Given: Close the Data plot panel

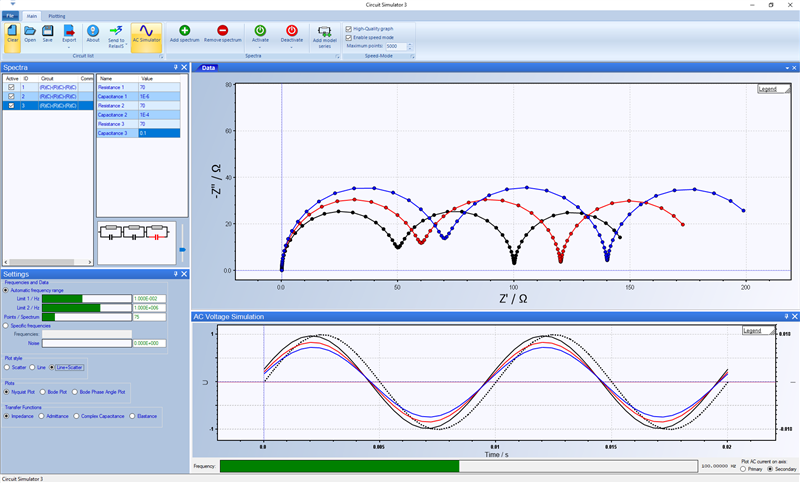Looking at the screenshot, I should 794,68.
